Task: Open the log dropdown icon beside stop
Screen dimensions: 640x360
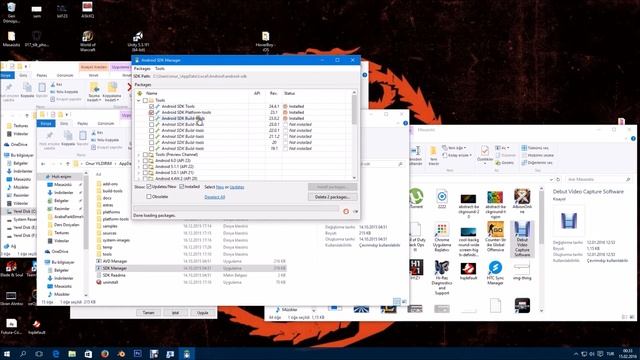Action: pos(356,211)
